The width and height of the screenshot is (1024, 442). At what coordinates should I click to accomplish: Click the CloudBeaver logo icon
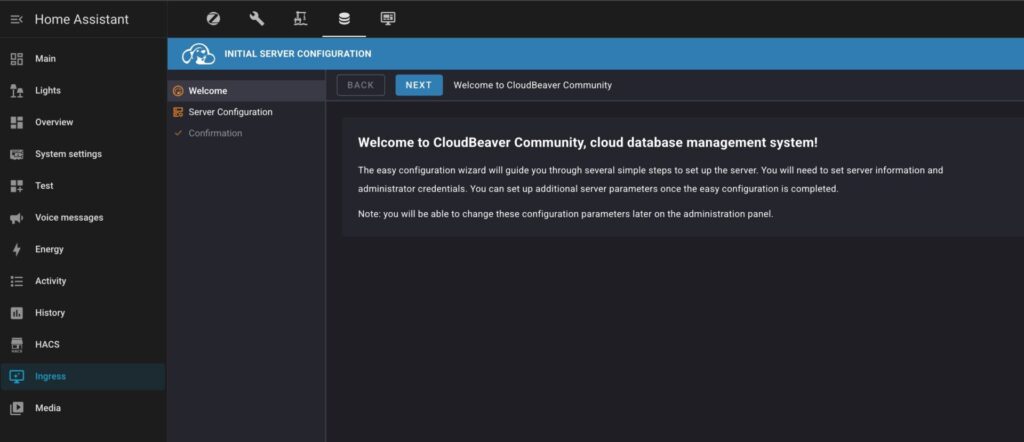pyautogui.click(x=197, y=54)
